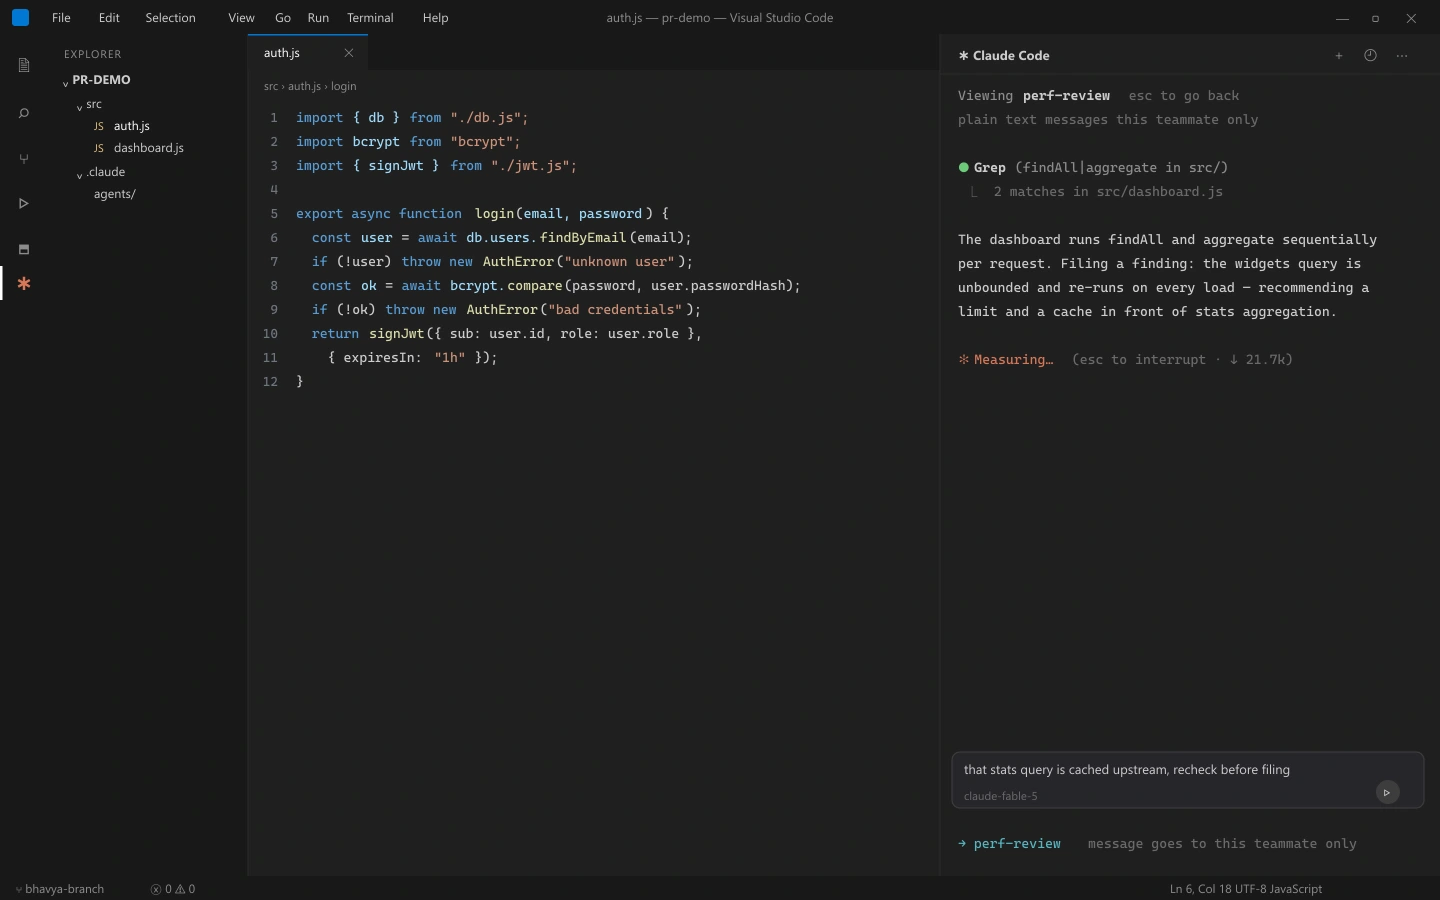Click the Grep tool call entry
1440x900 pixels.
[1093, 168]
